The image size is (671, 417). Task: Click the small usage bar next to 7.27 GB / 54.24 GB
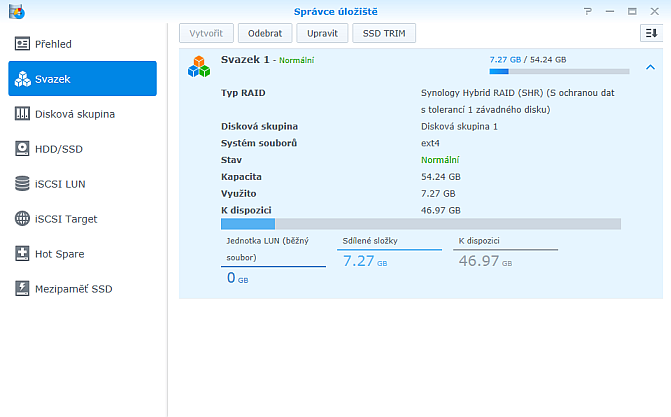(559, 71)
